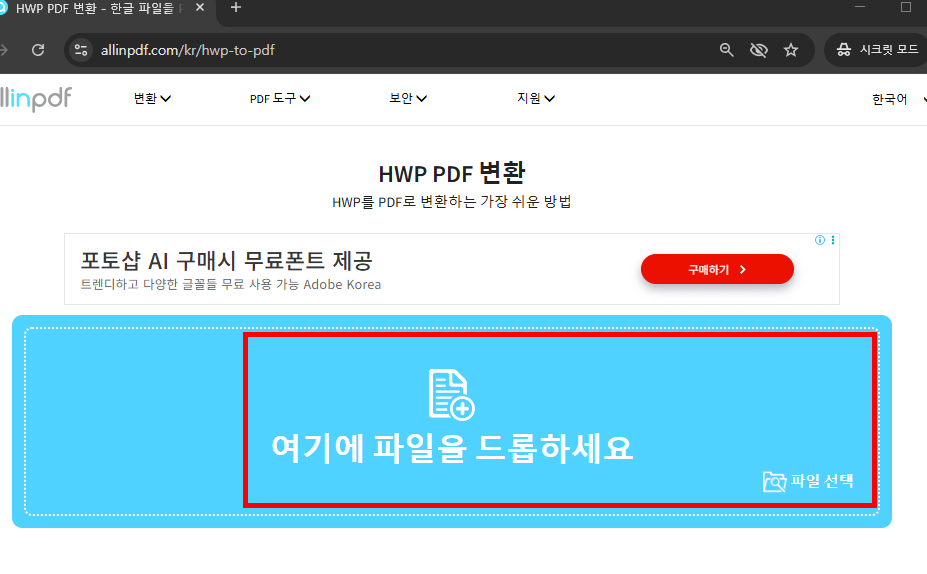Click the red 구매하기 ad button
The image size is (927, 574).
(x=717, y=270)
